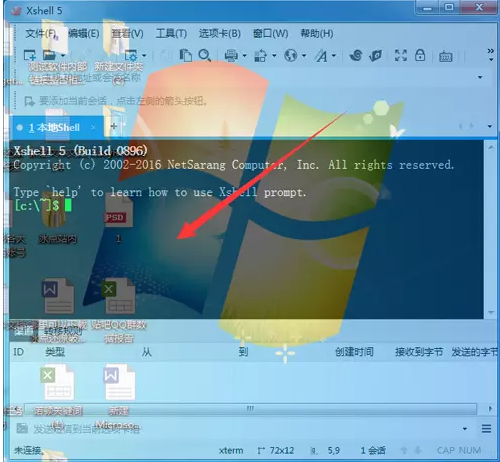
Task: Click the New session toolbar icon
Action: (30, 55)
